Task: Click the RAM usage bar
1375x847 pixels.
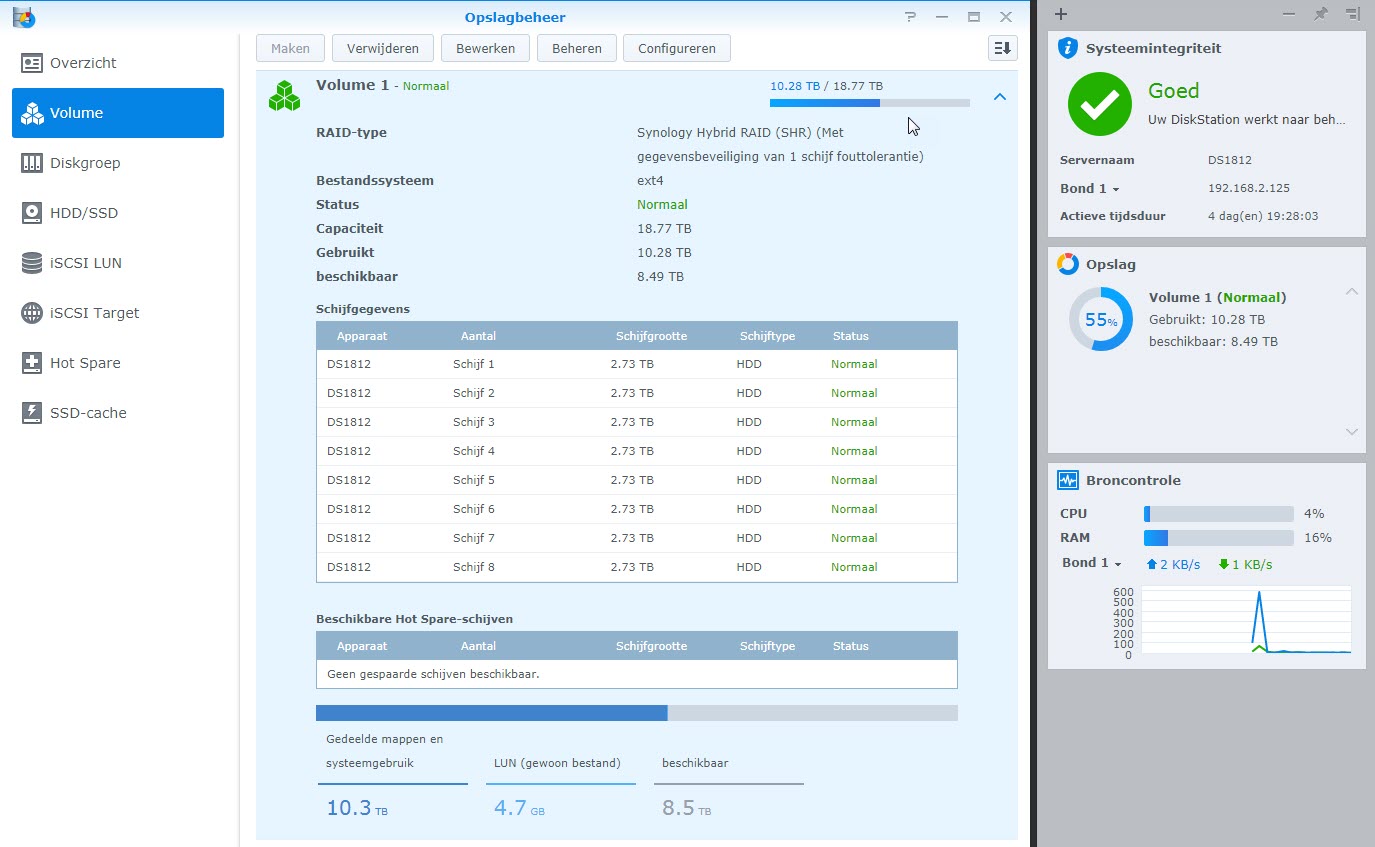Action: (1219, 538)
